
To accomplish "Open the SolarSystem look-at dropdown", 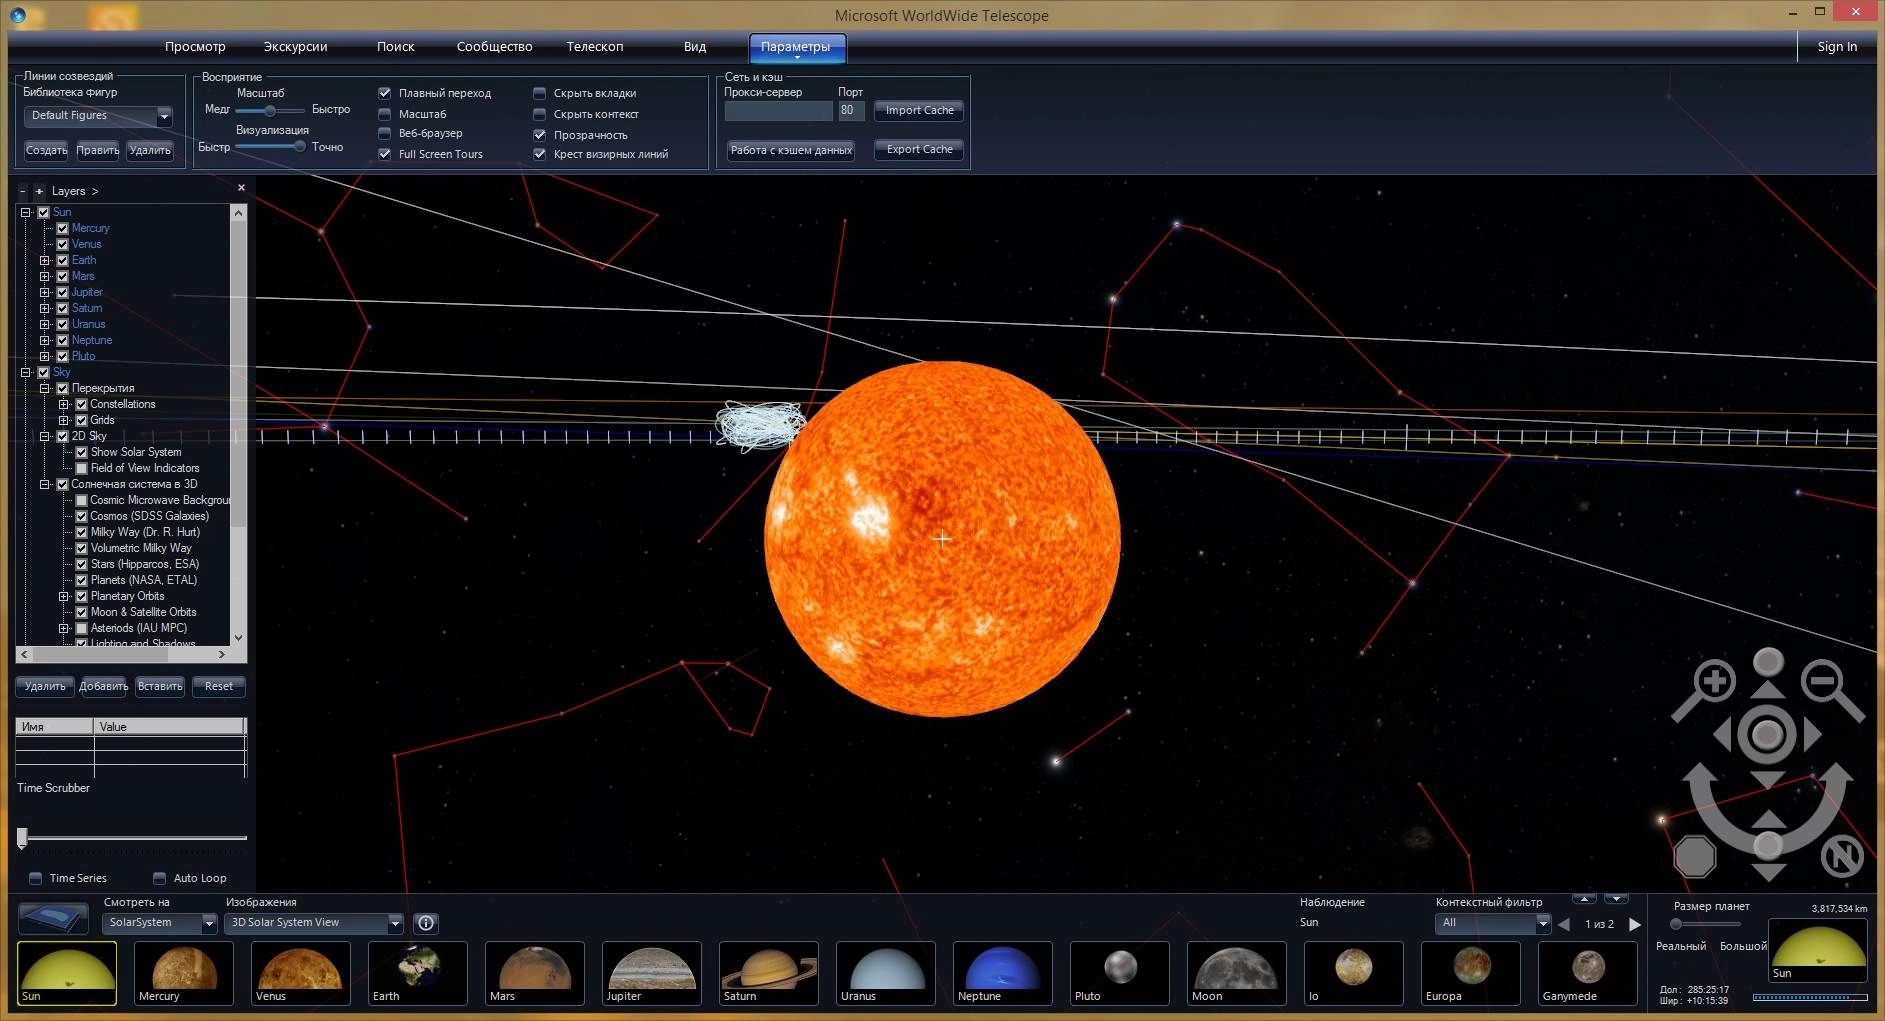I will pos(160,923).
